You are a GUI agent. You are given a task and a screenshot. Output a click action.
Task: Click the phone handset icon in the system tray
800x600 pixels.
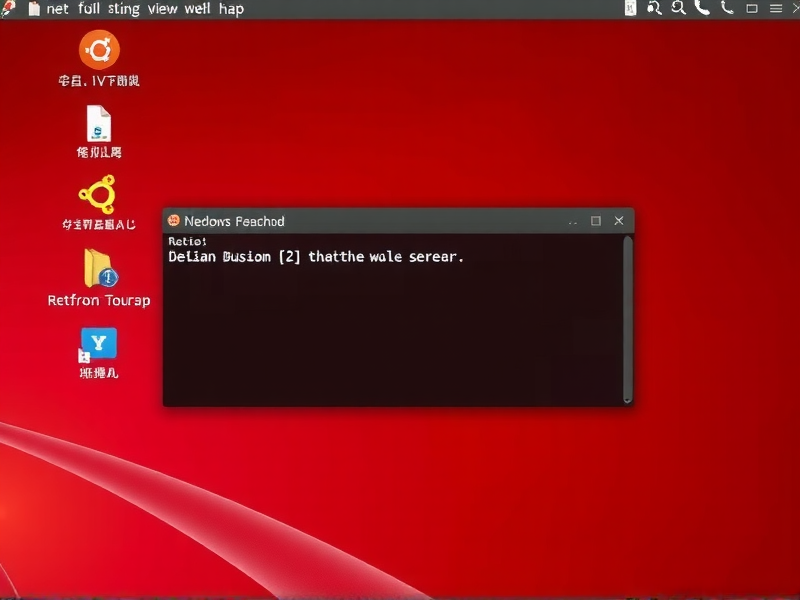pyautogui.click(x=703, y=8)
